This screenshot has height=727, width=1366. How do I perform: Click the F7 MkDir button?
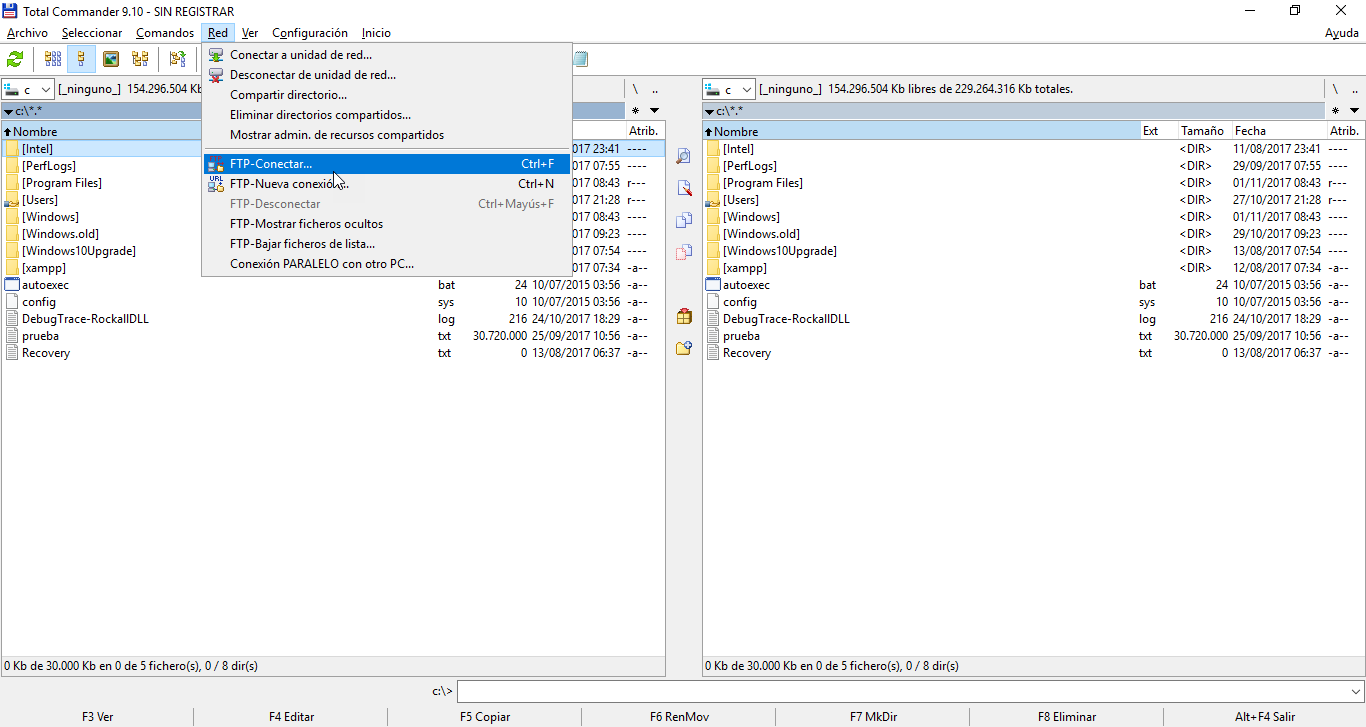[873, 717]
